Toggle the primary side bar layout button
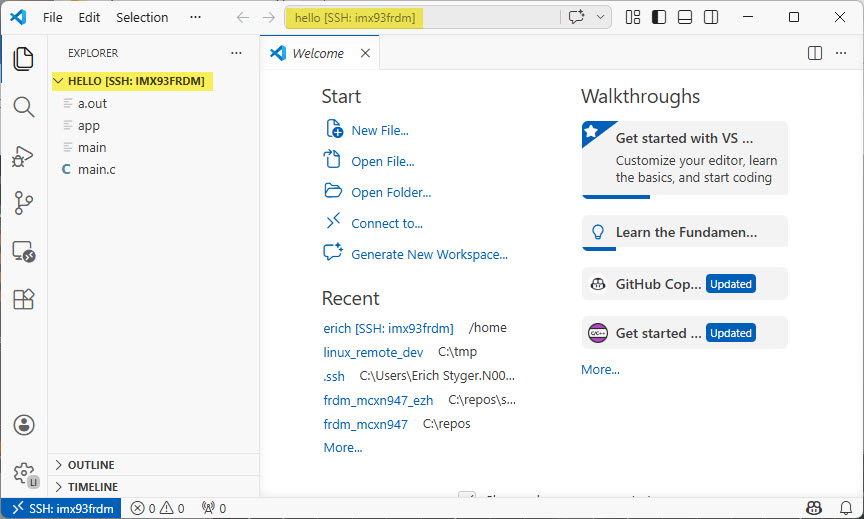Viewport: 864px width, 519px height. (x=659, y=17)
